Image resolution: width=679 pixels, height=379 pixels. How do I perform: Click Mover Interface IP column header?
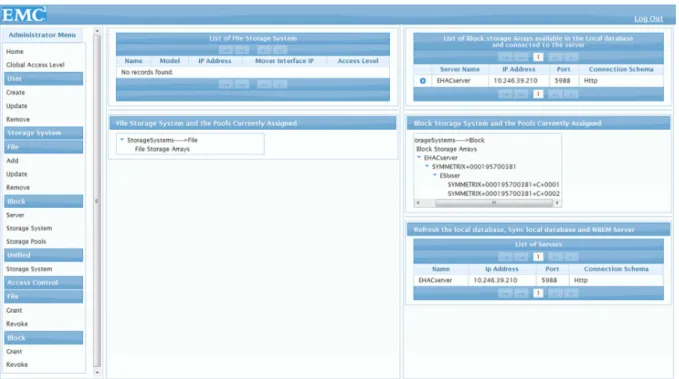pos(284,61)
